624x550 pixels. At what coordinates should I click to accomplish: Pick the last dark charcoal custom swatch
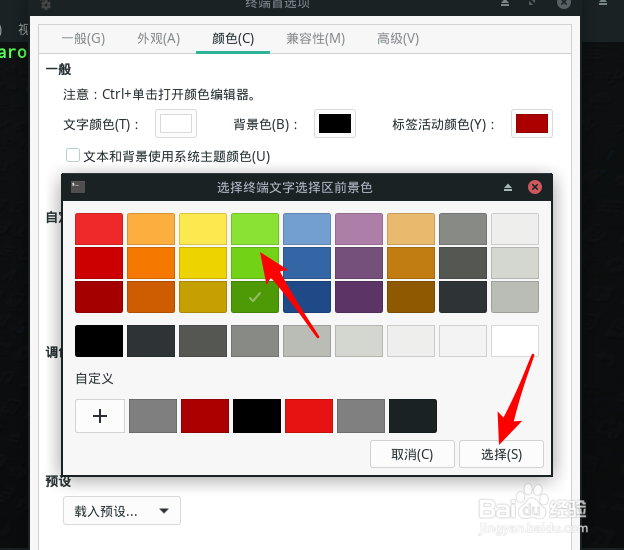point(413,416)
